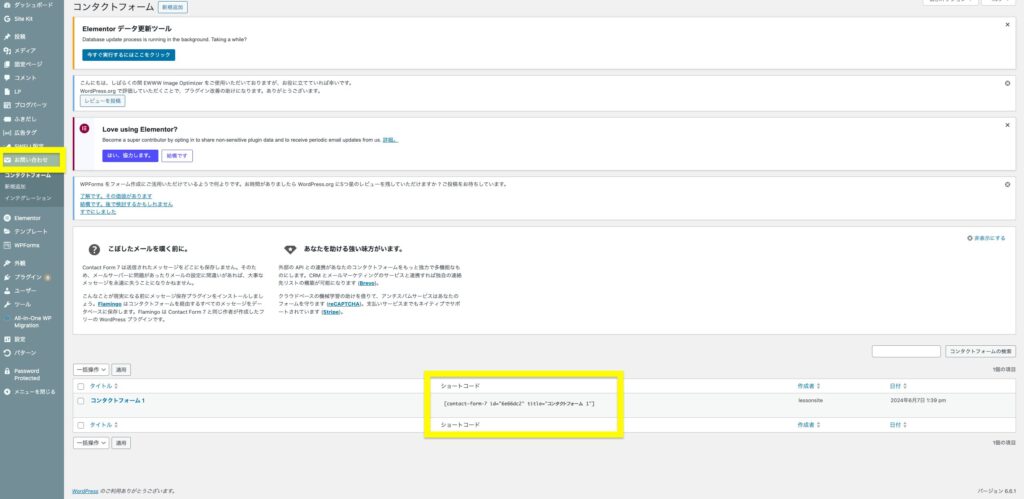The image size is (1024, 499).
Task: Sort the table by 日付 column header
Action: tap(896, 385)
